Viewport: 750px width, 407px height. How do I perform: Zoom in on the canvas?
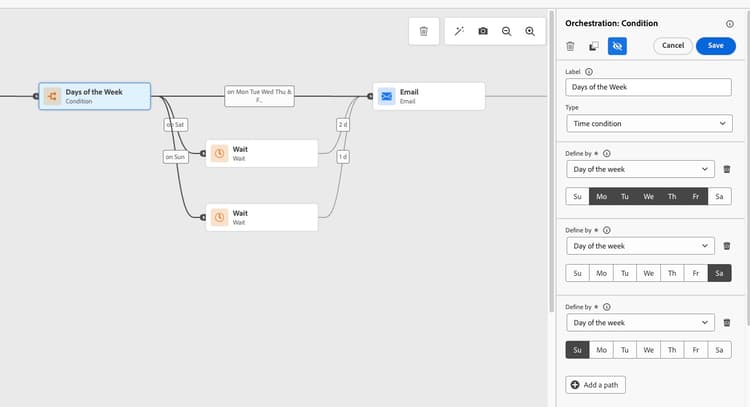(x=530, y=31)
